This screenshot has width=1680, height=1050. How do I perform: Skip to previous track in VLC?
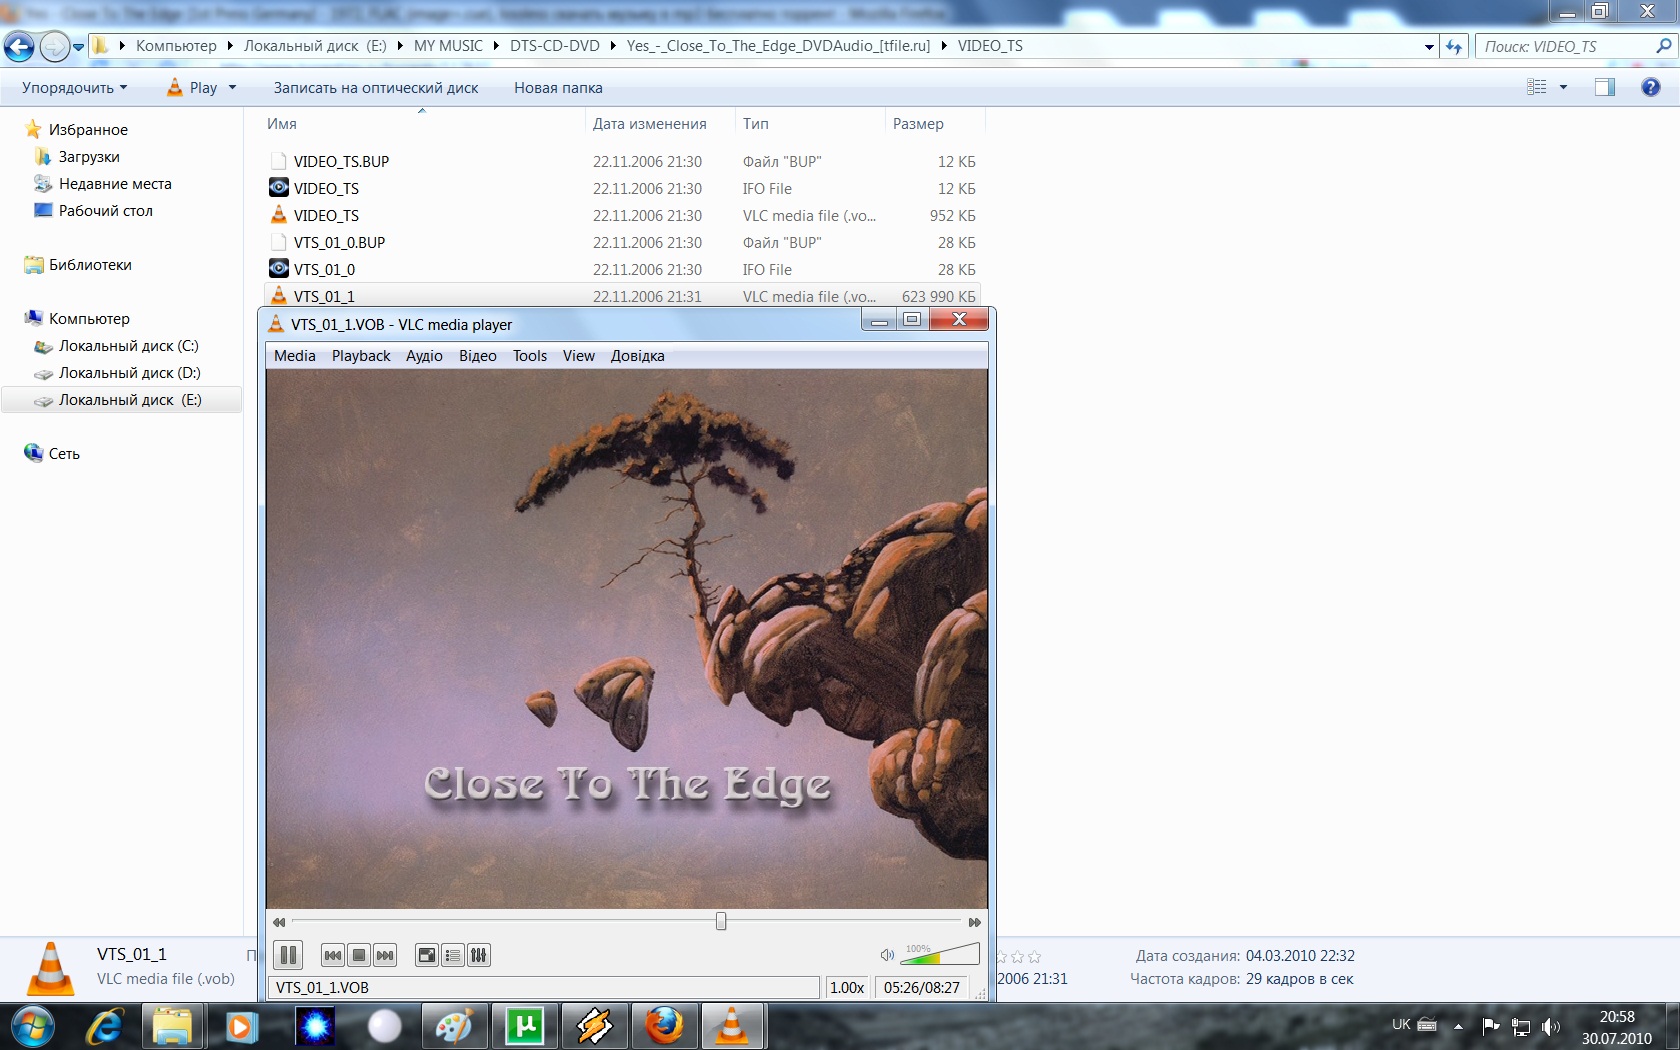(x=333, y=955)
